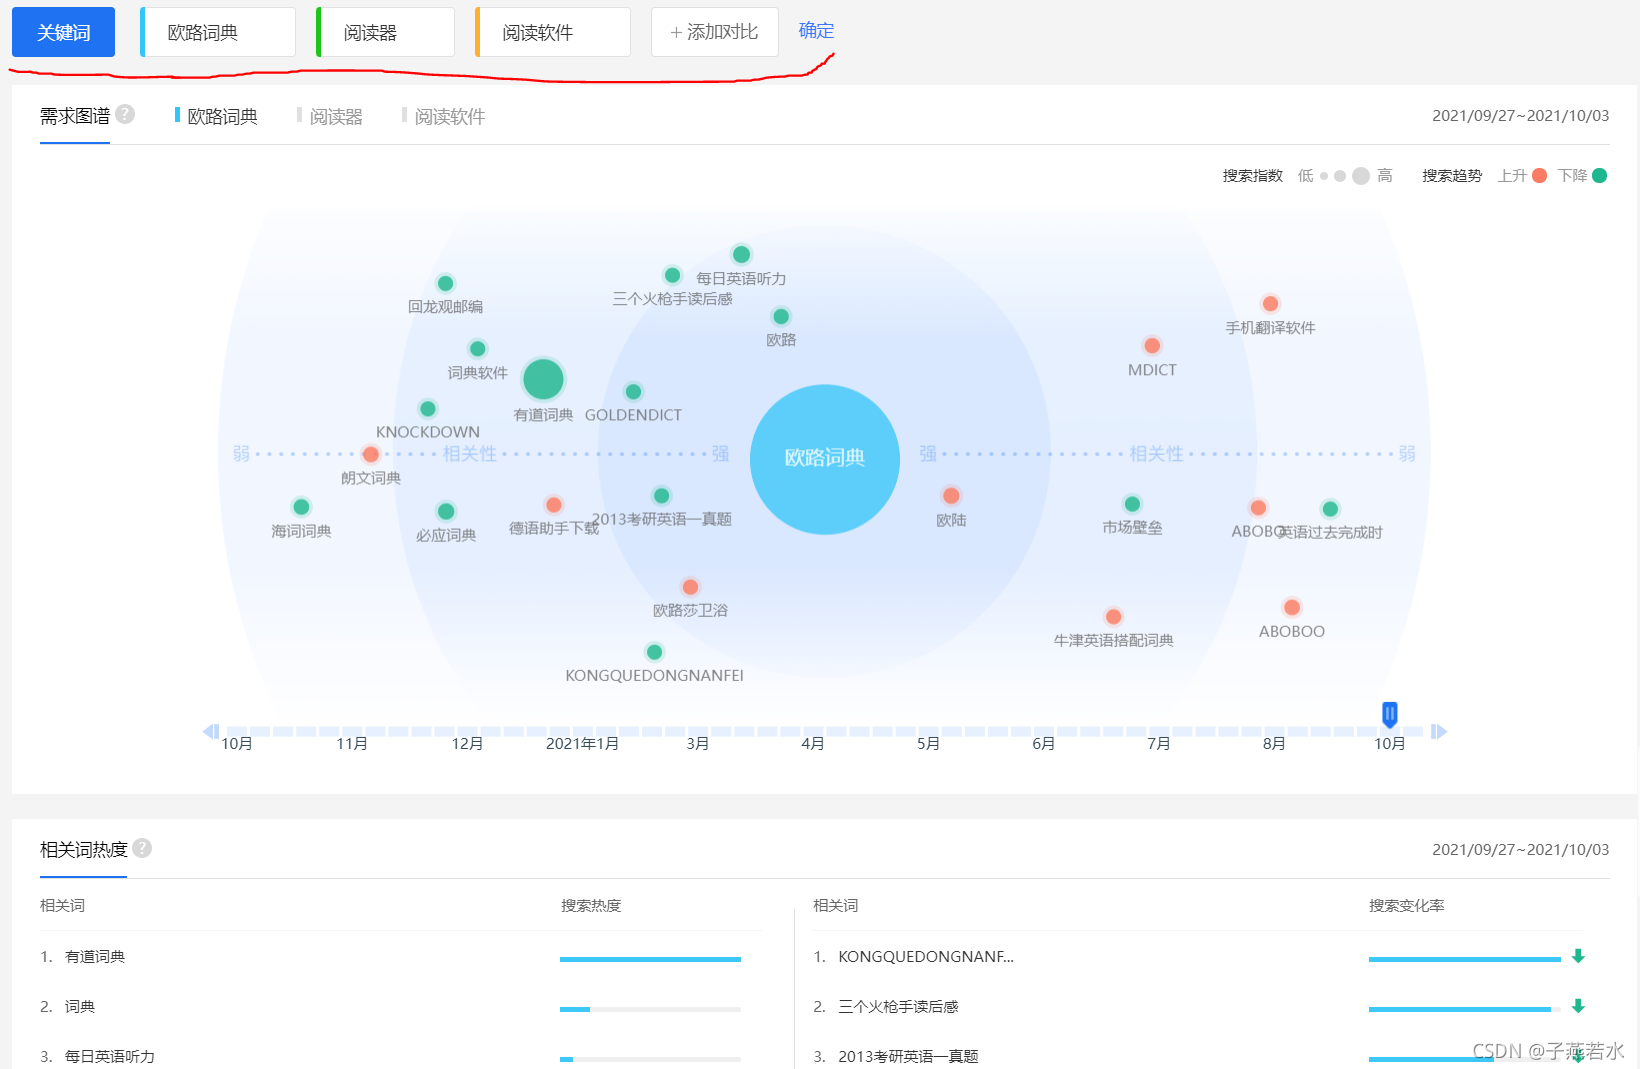Click help icon next to 需求图谱
The height and width of the screenshot is (1069, 1640).
pyautogui.click(x=125, y=114)
